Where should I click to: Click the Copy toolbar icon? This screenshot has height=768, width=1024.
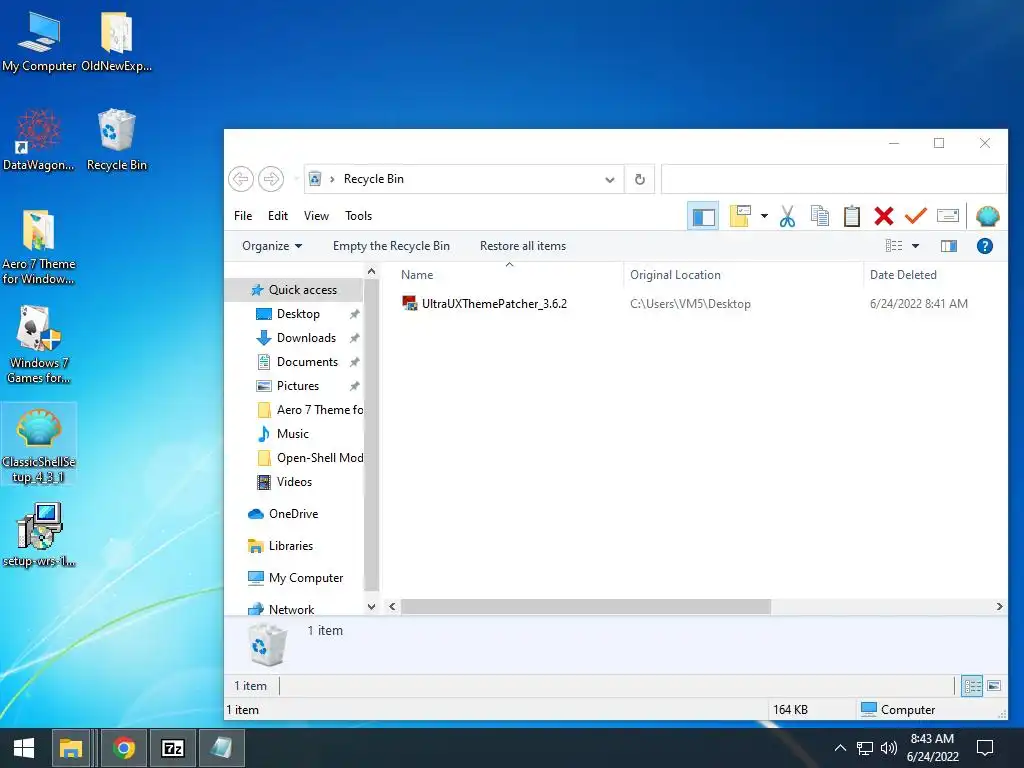[x=820, y=216]
